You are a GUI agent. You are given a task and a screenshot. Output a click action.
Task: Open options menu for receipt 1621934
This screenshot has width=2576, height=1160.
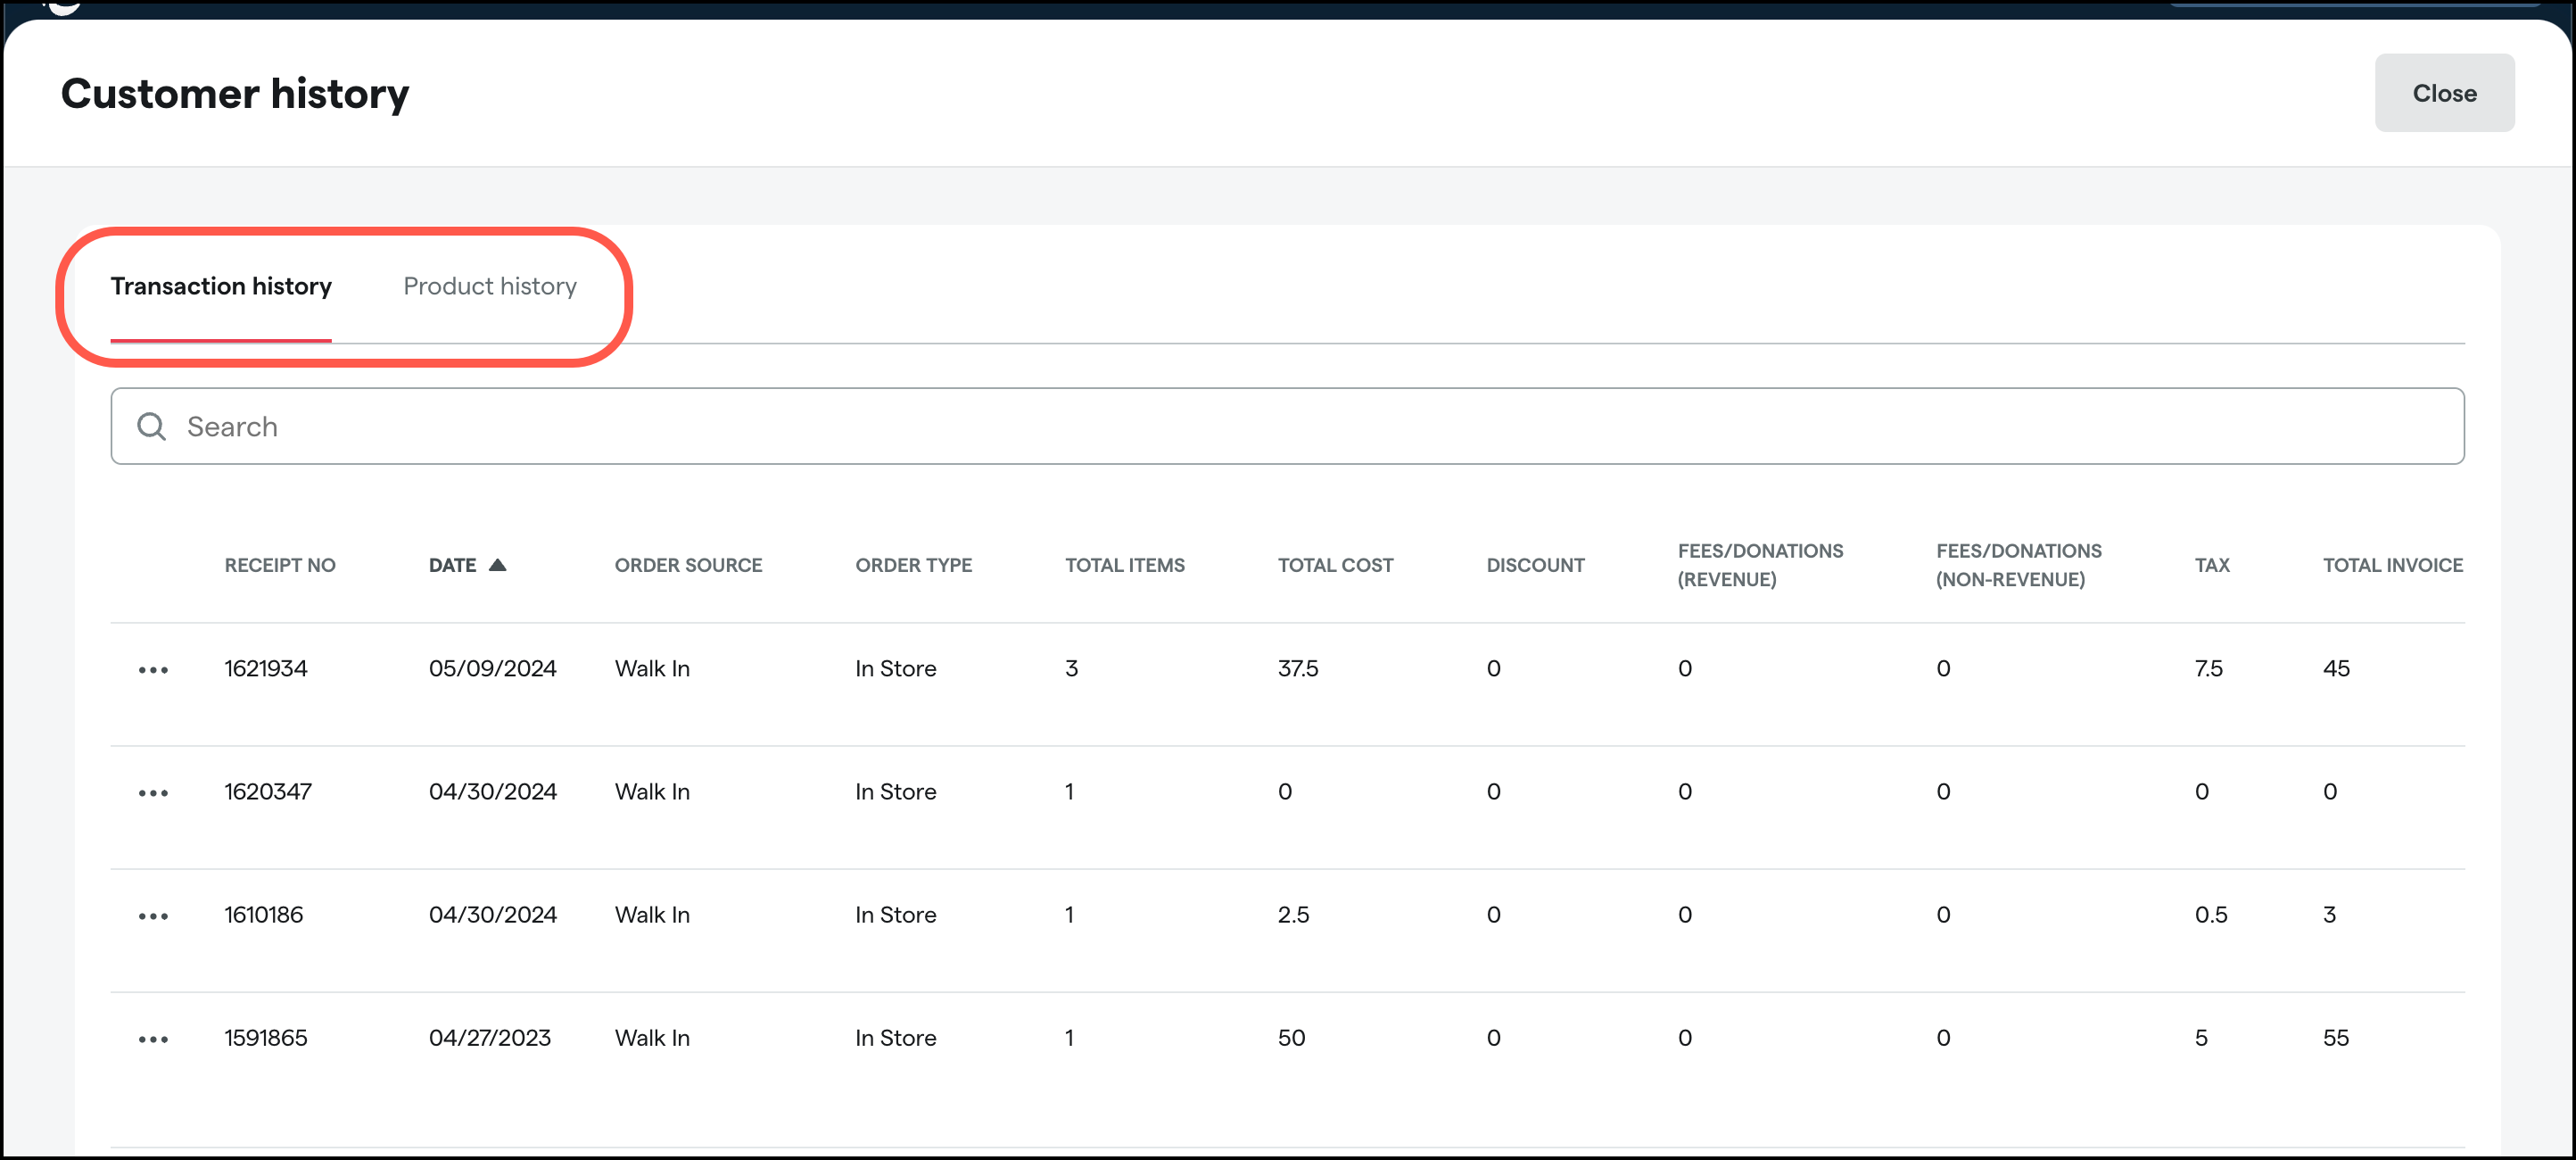pos(153,669)
